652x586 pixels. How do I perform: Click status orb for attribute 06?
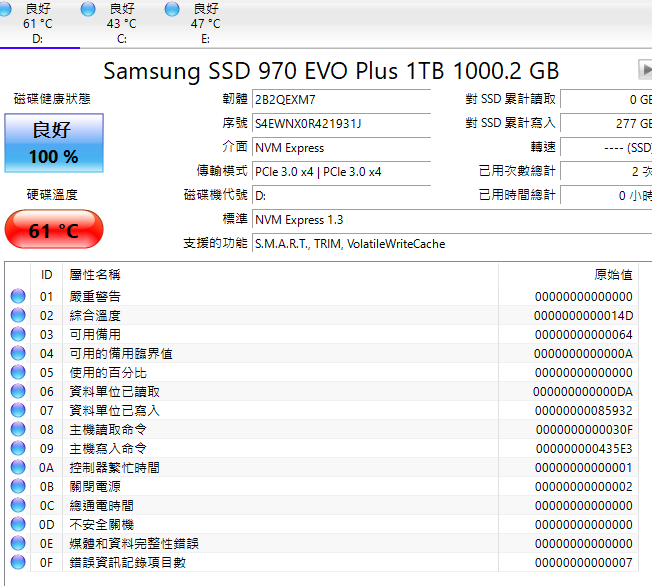[x=18, y=391]
